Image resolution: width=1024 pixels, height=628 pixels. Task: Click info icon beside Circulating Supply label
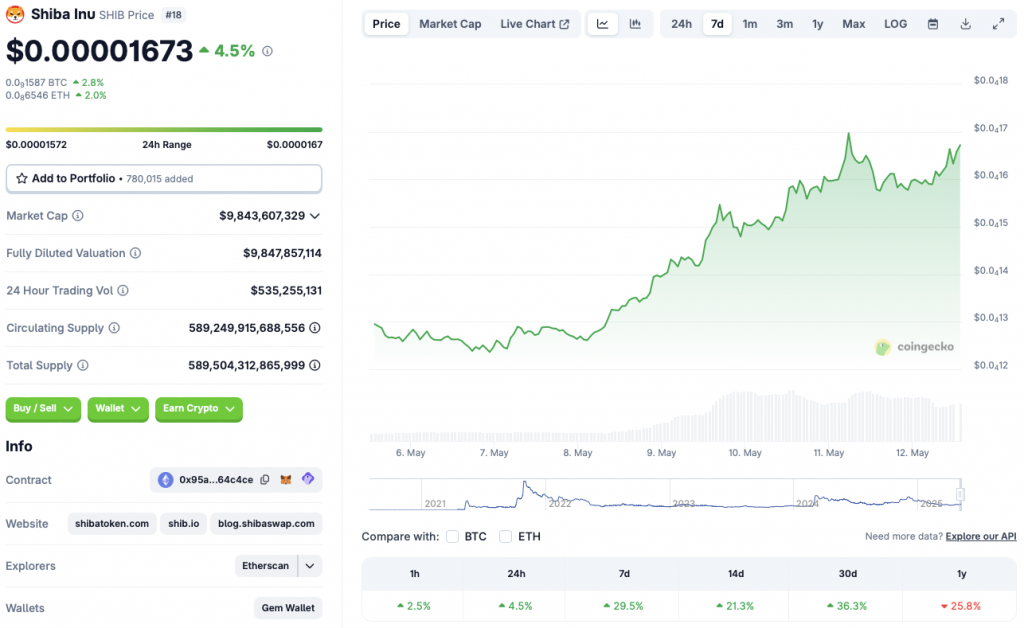click(x=114, y=328)
